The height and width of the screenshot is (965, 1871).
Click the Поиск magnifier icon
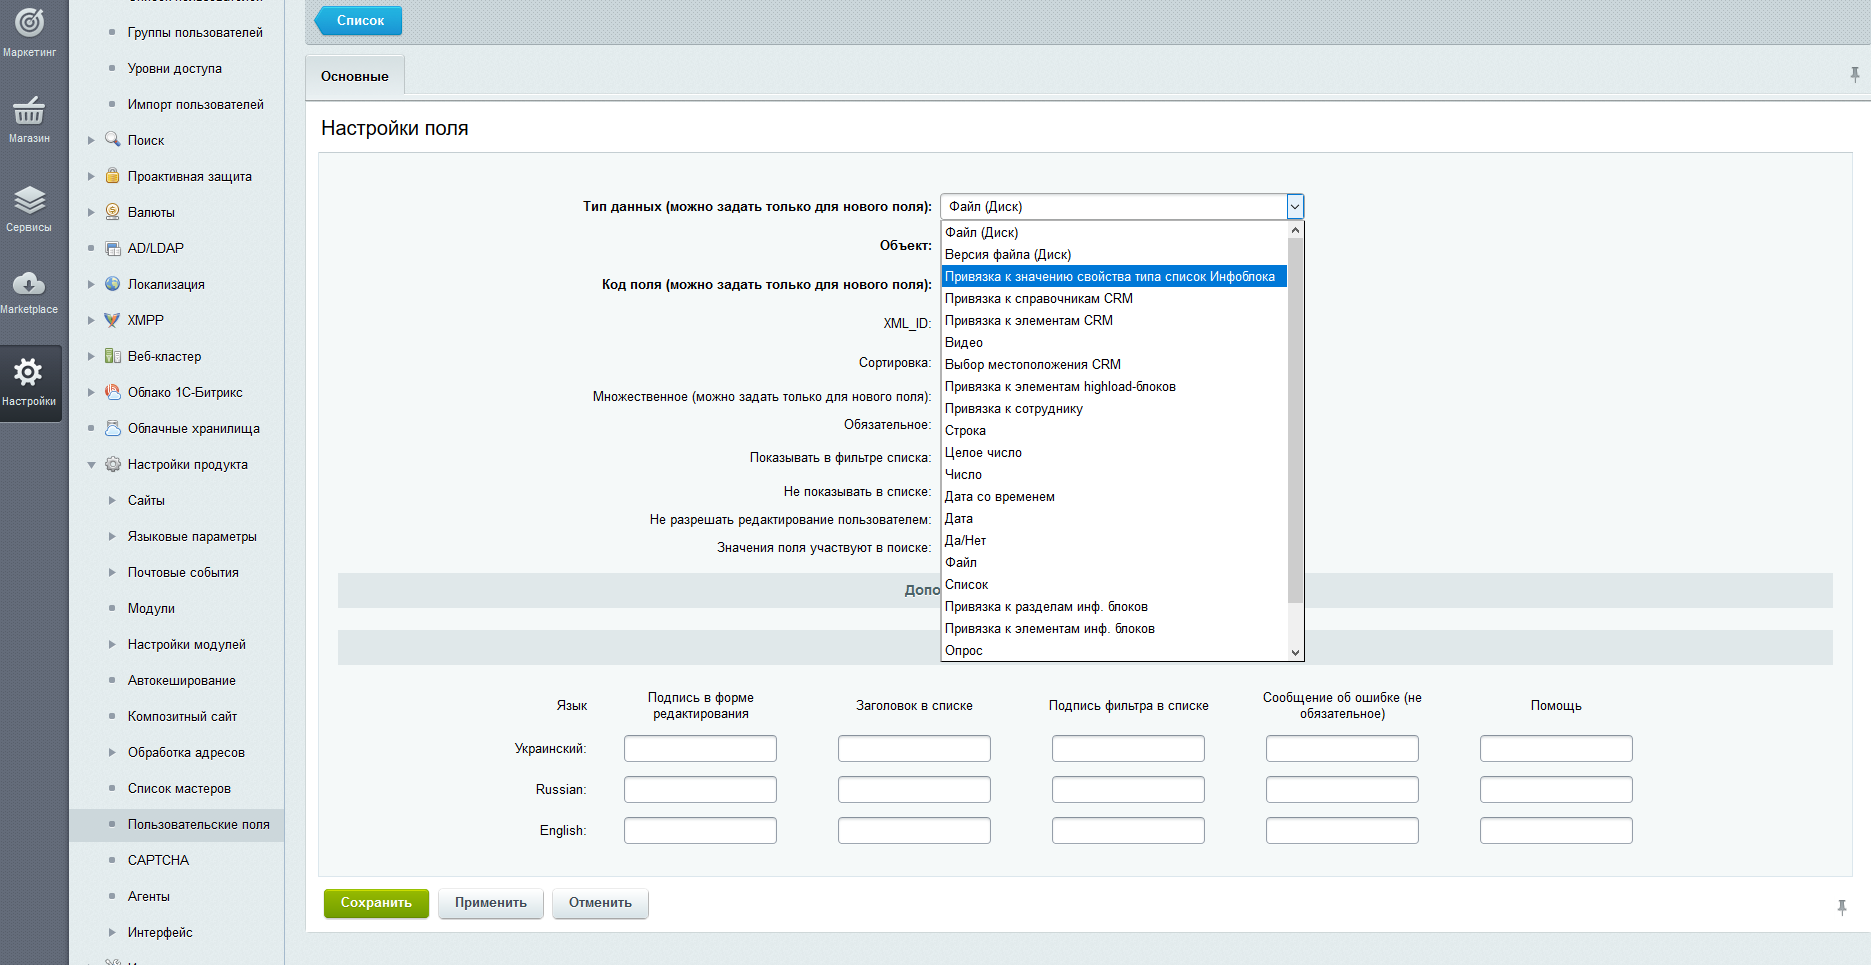[x=113, y=140]
